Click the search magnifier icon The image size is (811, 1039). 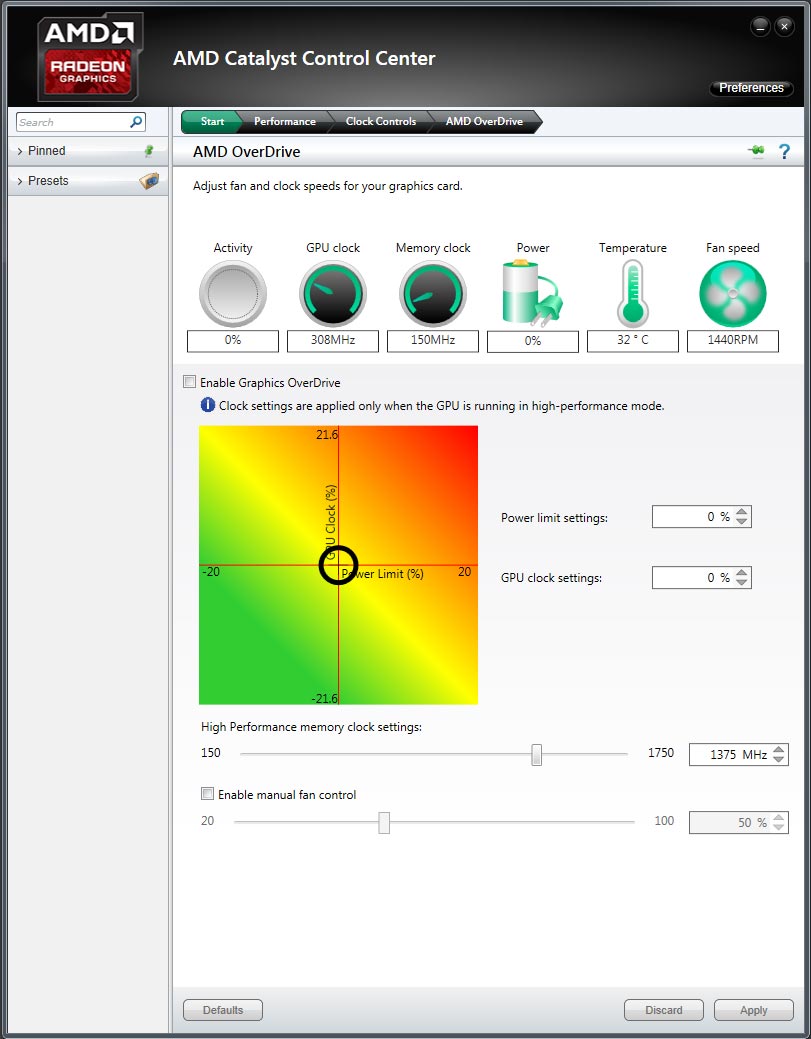point(136,122)
